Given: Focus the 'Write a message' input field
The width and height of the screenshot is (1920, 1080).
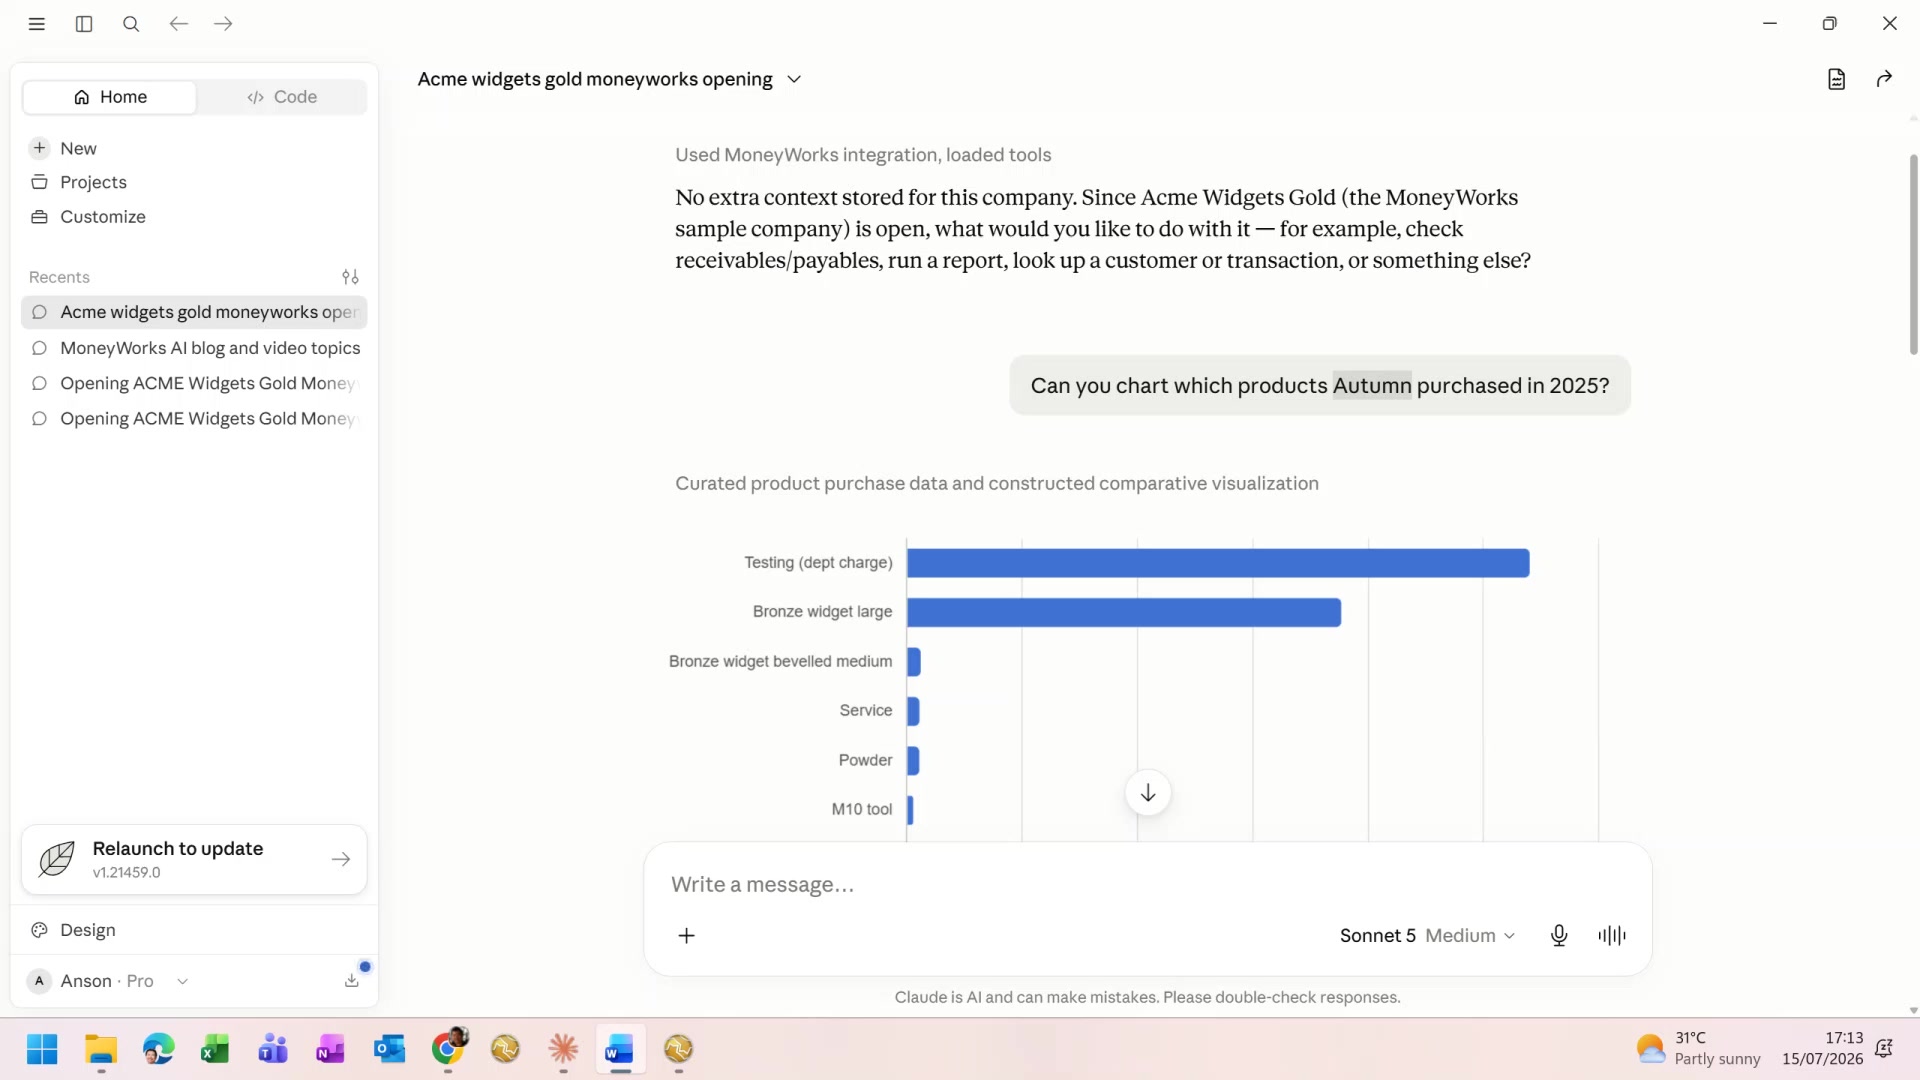Looking at the screenshot, I should click(x=1148, y=884).
